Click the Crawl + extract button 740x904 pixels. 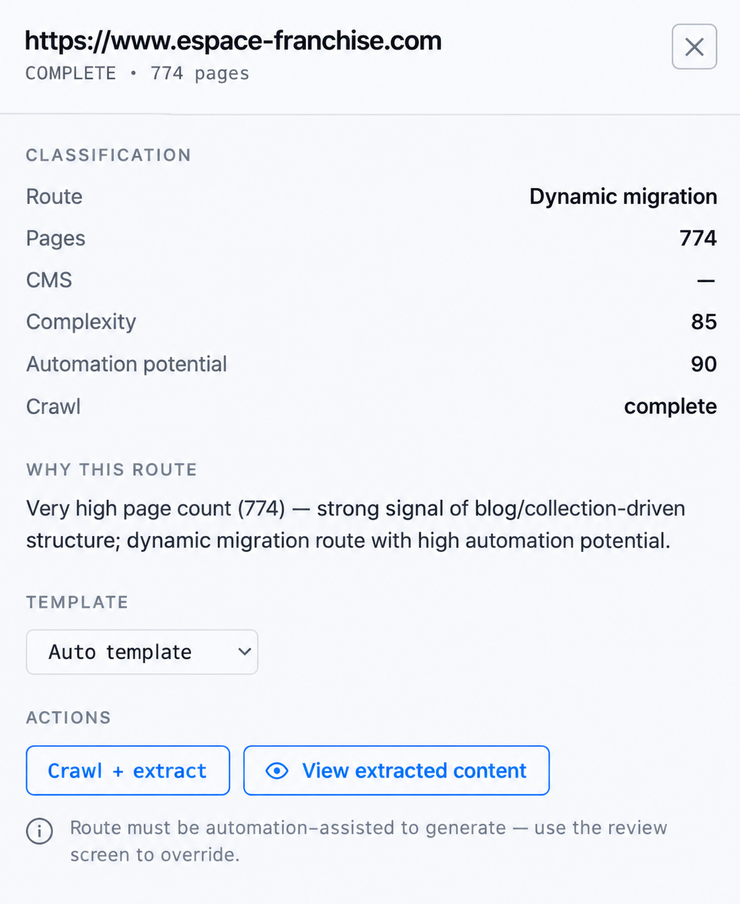click(x=128, y=771)
